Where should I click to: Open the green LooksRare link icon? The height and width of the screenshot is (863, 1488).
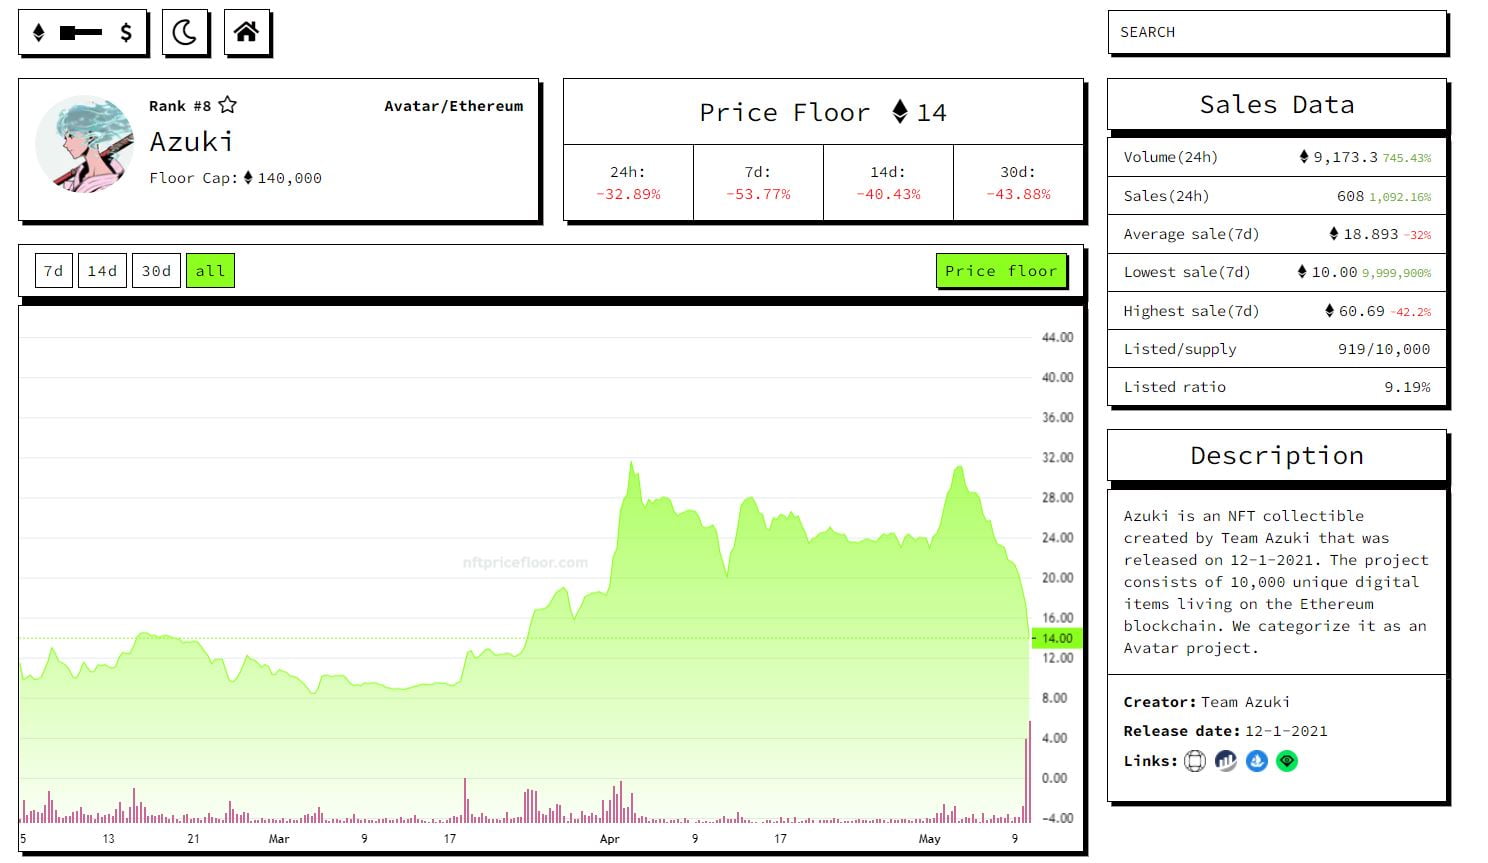[1287, 761]
